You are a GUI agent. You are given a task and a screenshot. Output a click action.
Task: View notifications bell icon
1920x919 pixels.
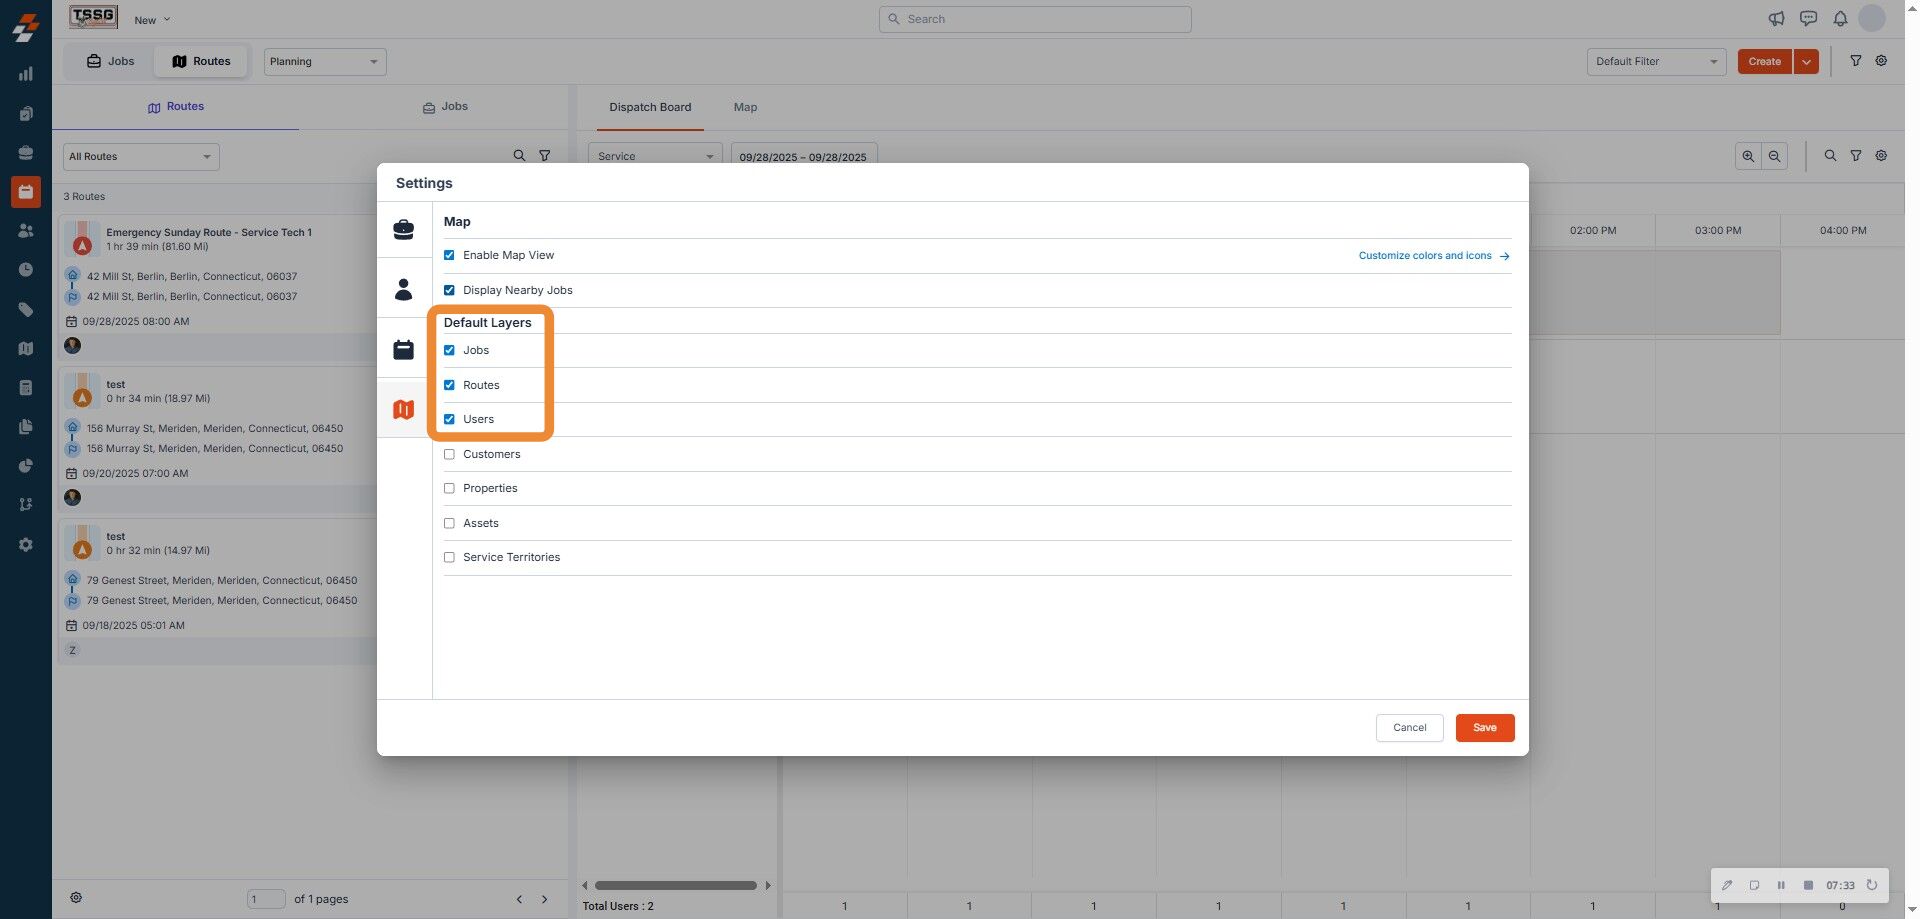coord(1840,19)
